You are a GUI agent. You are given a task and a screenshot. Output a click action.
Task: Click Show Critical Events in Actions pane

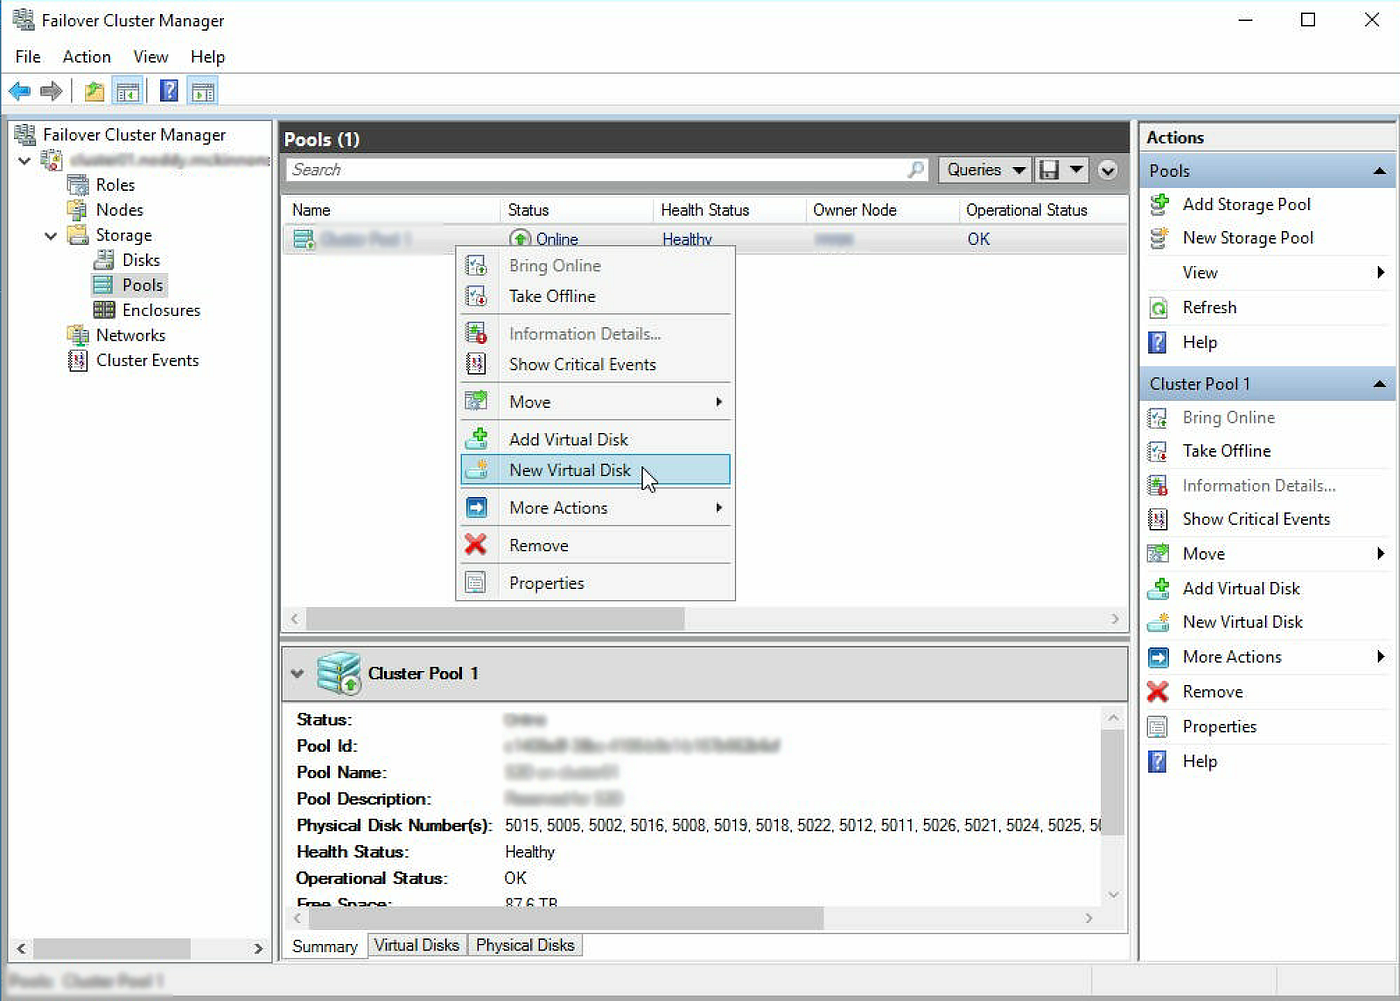tap(1256, 519)
